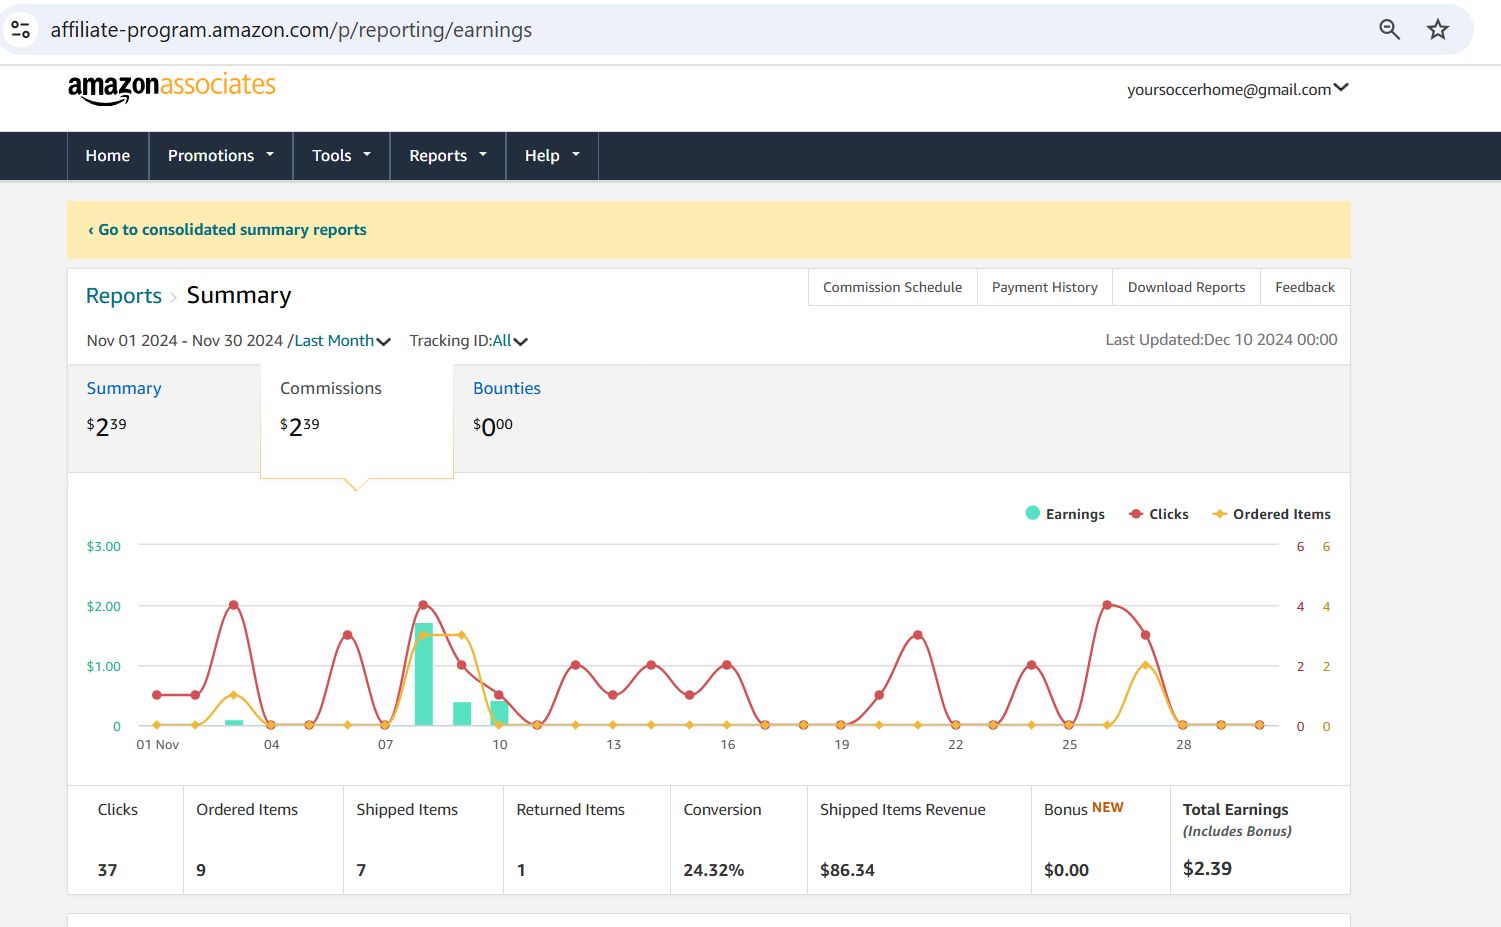Click the 01 Nov x-axis label
The image size is (1501, 927).
click(x=158, y=744)
